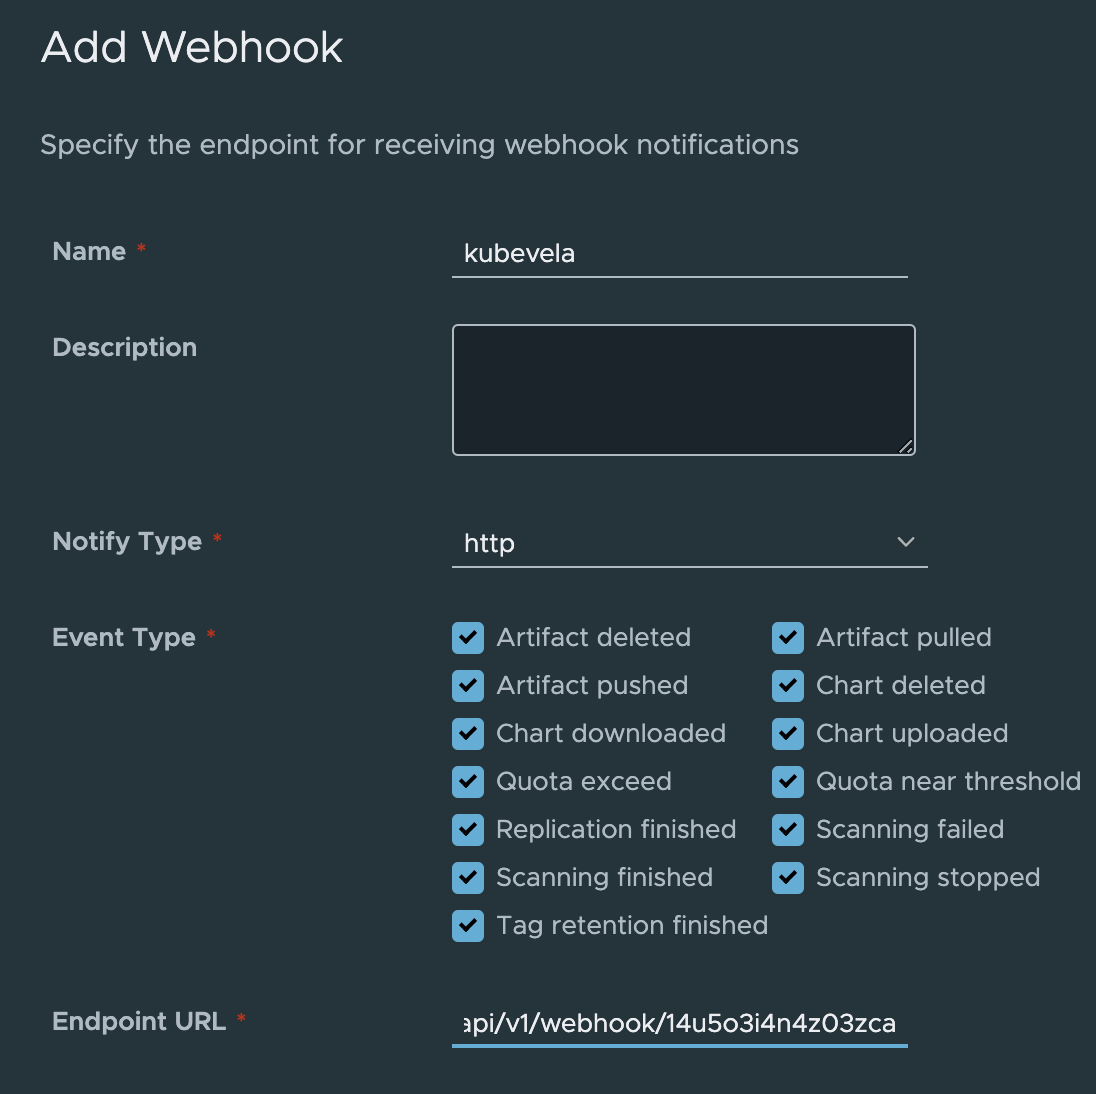The height and width of the screenshot is (1094, 1096).
Task: Uncheck the Artifact pulled checkbox
Action: (788, 638)
